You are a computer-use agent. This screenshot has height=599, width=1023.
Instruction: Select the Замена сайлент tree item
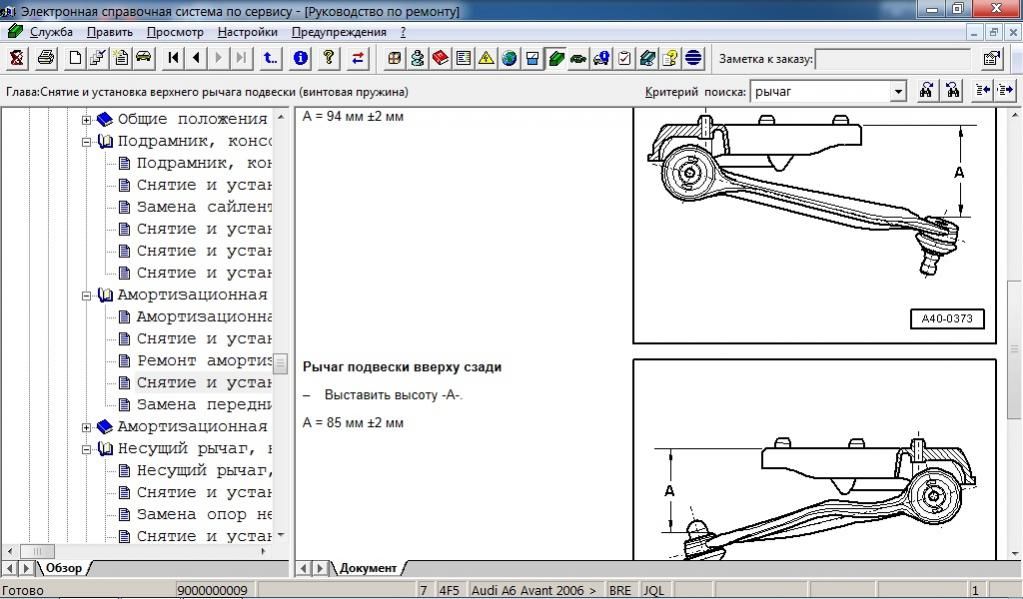pyautogui.click(x=204, y=207)
